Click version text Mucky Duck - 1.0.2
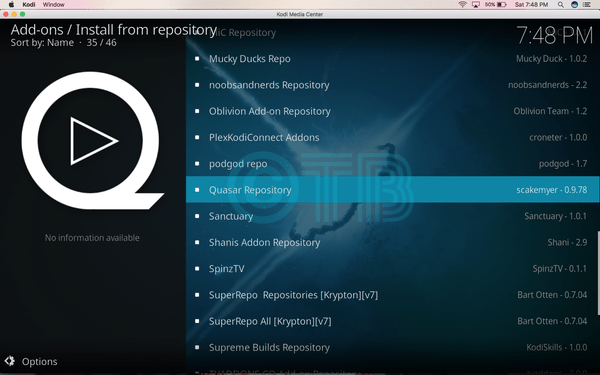Image resolution: width=600 pixels, height=375 pixels. [551, 59]
